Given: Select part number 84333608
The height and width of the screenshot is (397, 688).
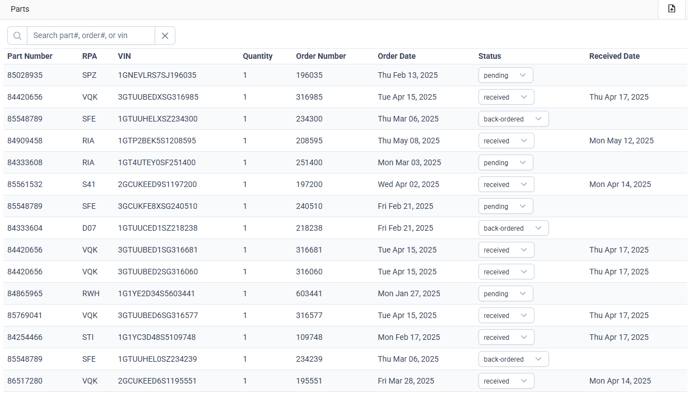Looking at the screenshot, I should (x=25, y=162).
